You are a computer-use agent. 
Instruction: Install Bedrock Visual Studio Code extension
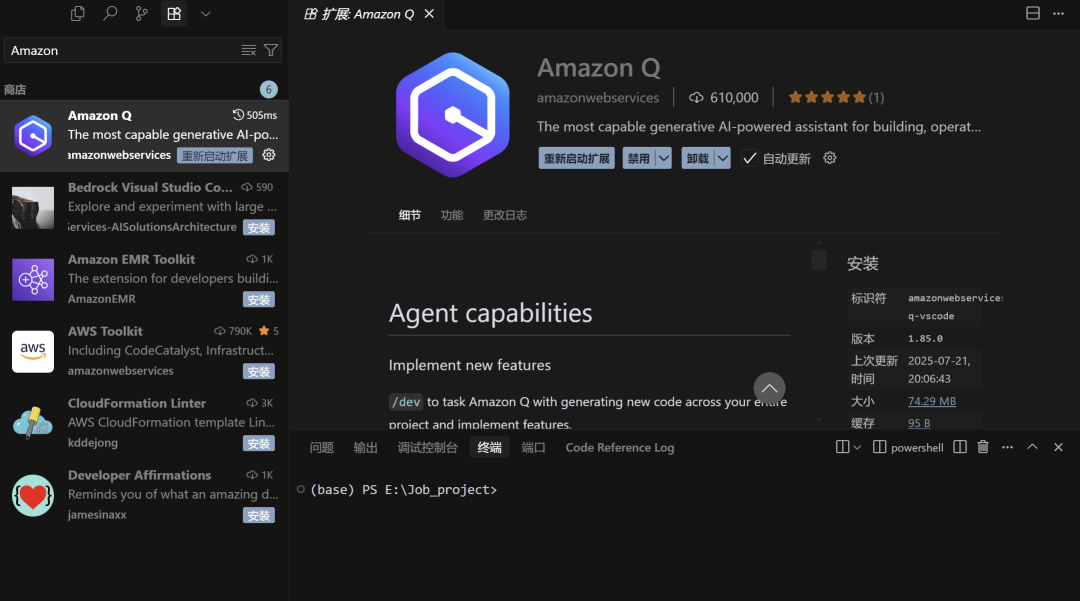(x=259, y=228)
